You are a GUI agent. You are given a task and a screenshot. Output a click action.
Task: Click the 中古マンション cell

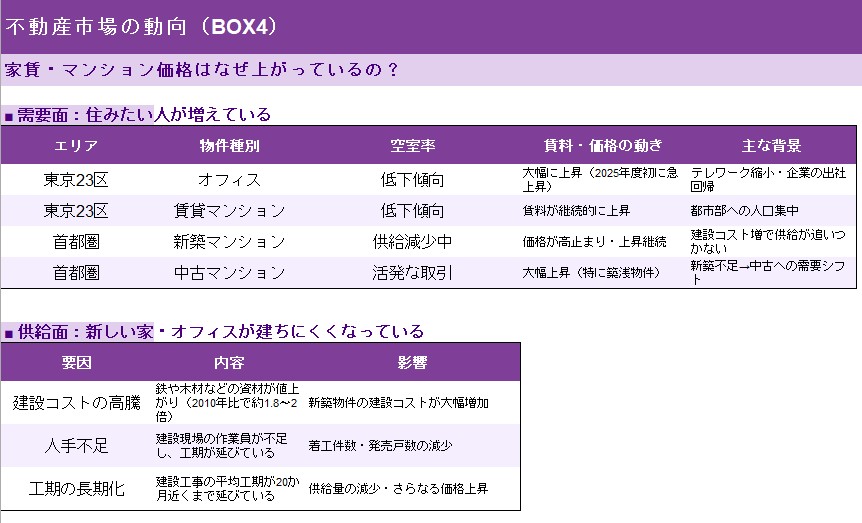(229, 273)
